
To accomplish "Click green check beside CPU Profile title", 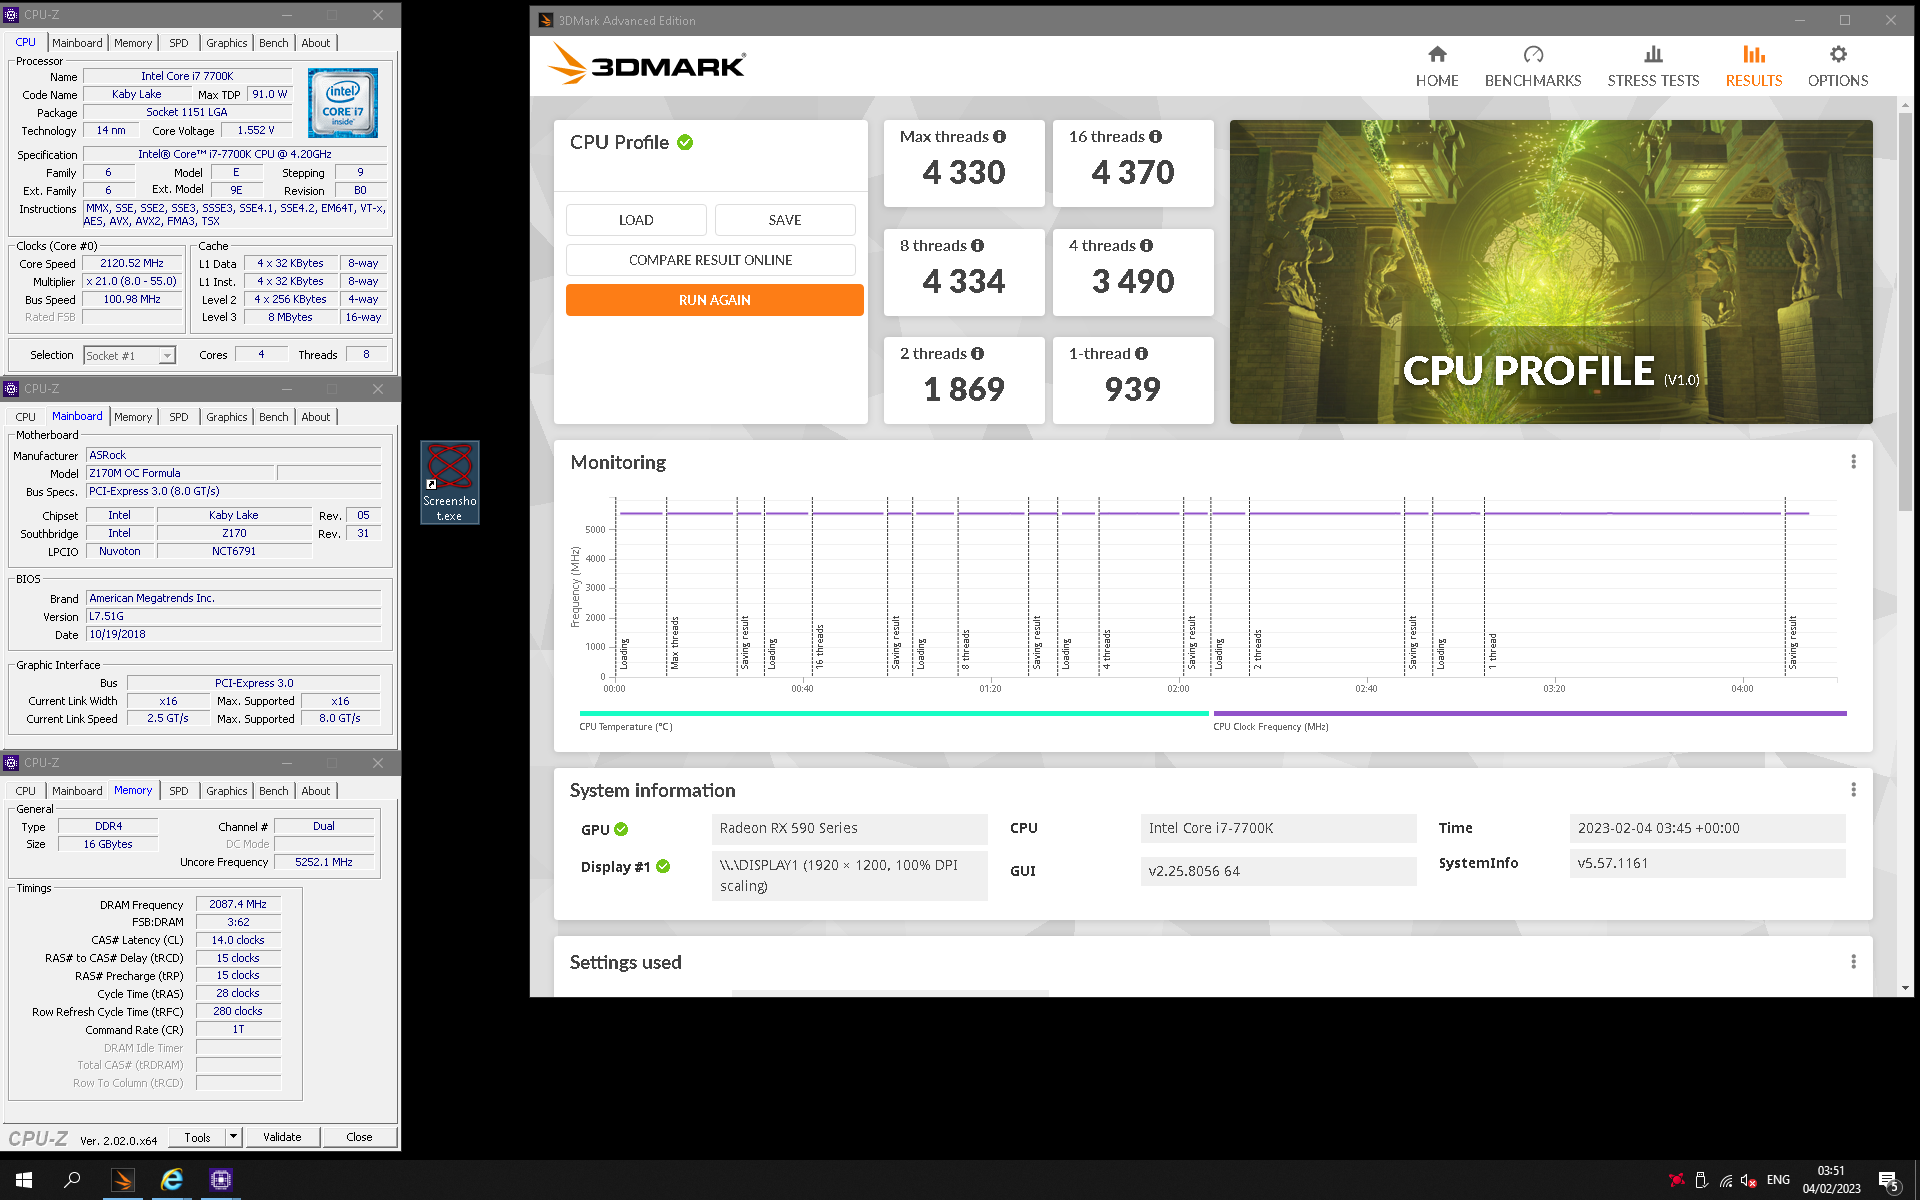I will point(685,142).
